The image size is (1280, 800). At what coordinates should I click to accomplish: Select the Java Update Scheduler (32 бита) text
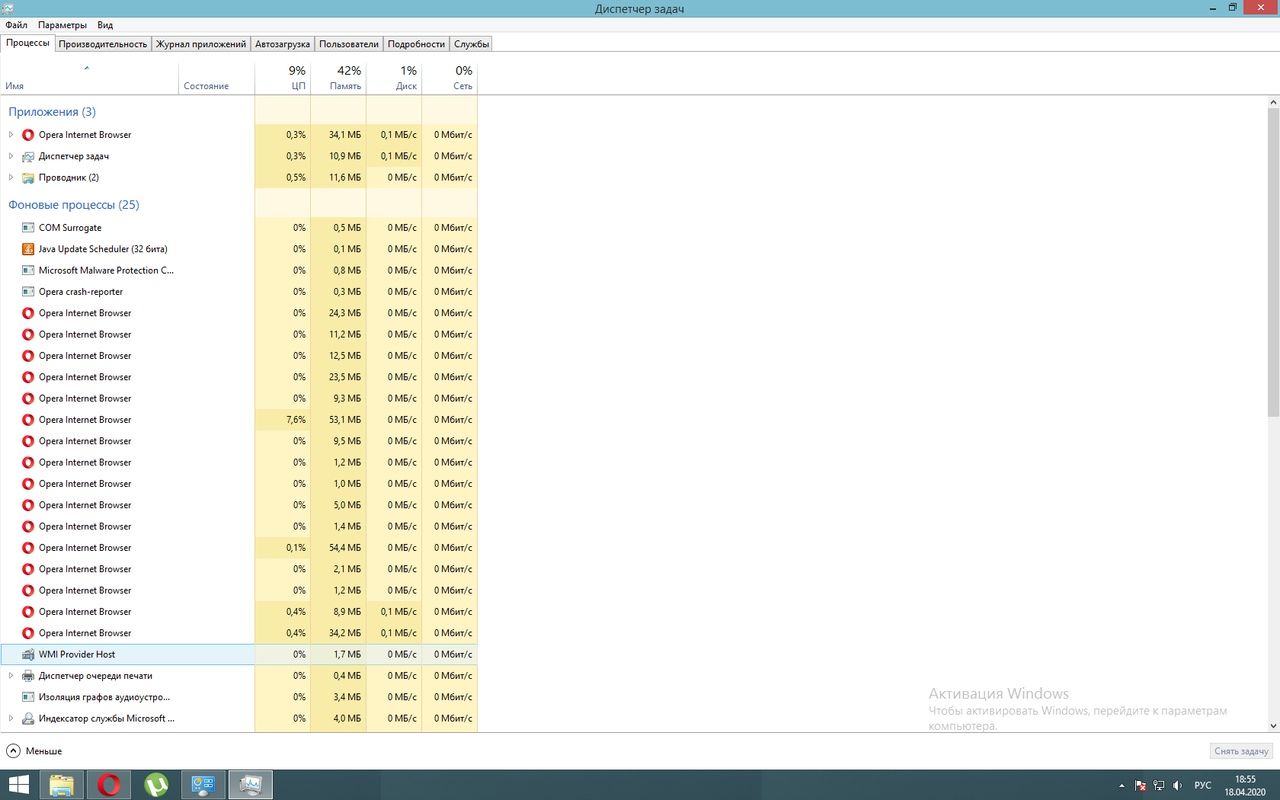point(103,249)
